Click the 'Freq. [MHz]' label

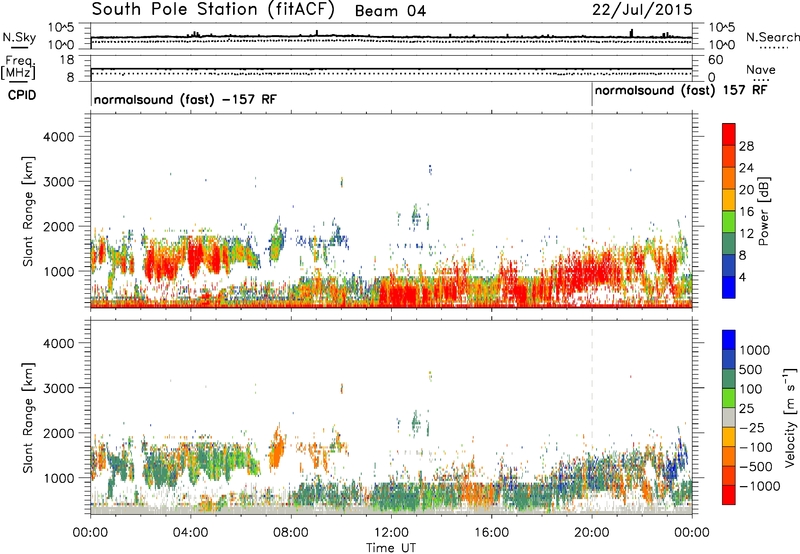[19, 67]
